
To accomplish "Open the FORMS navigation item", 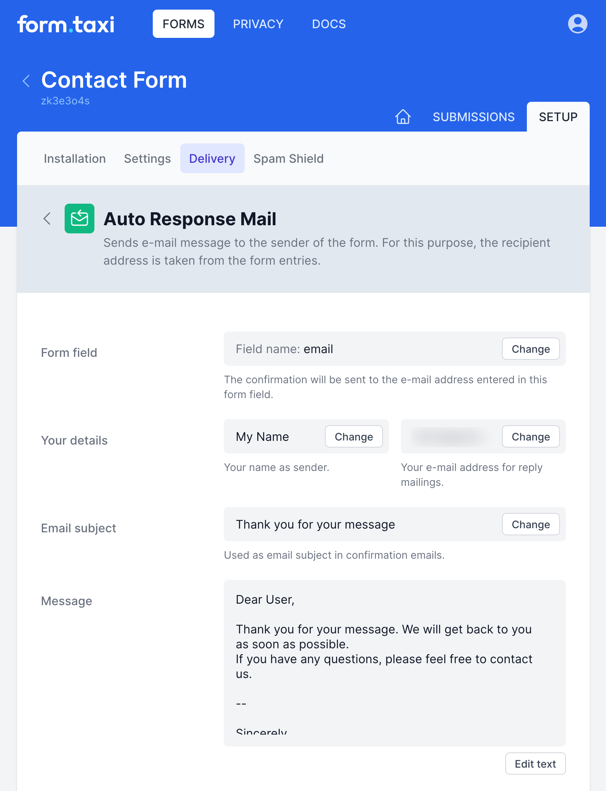I will pos(183,24).
